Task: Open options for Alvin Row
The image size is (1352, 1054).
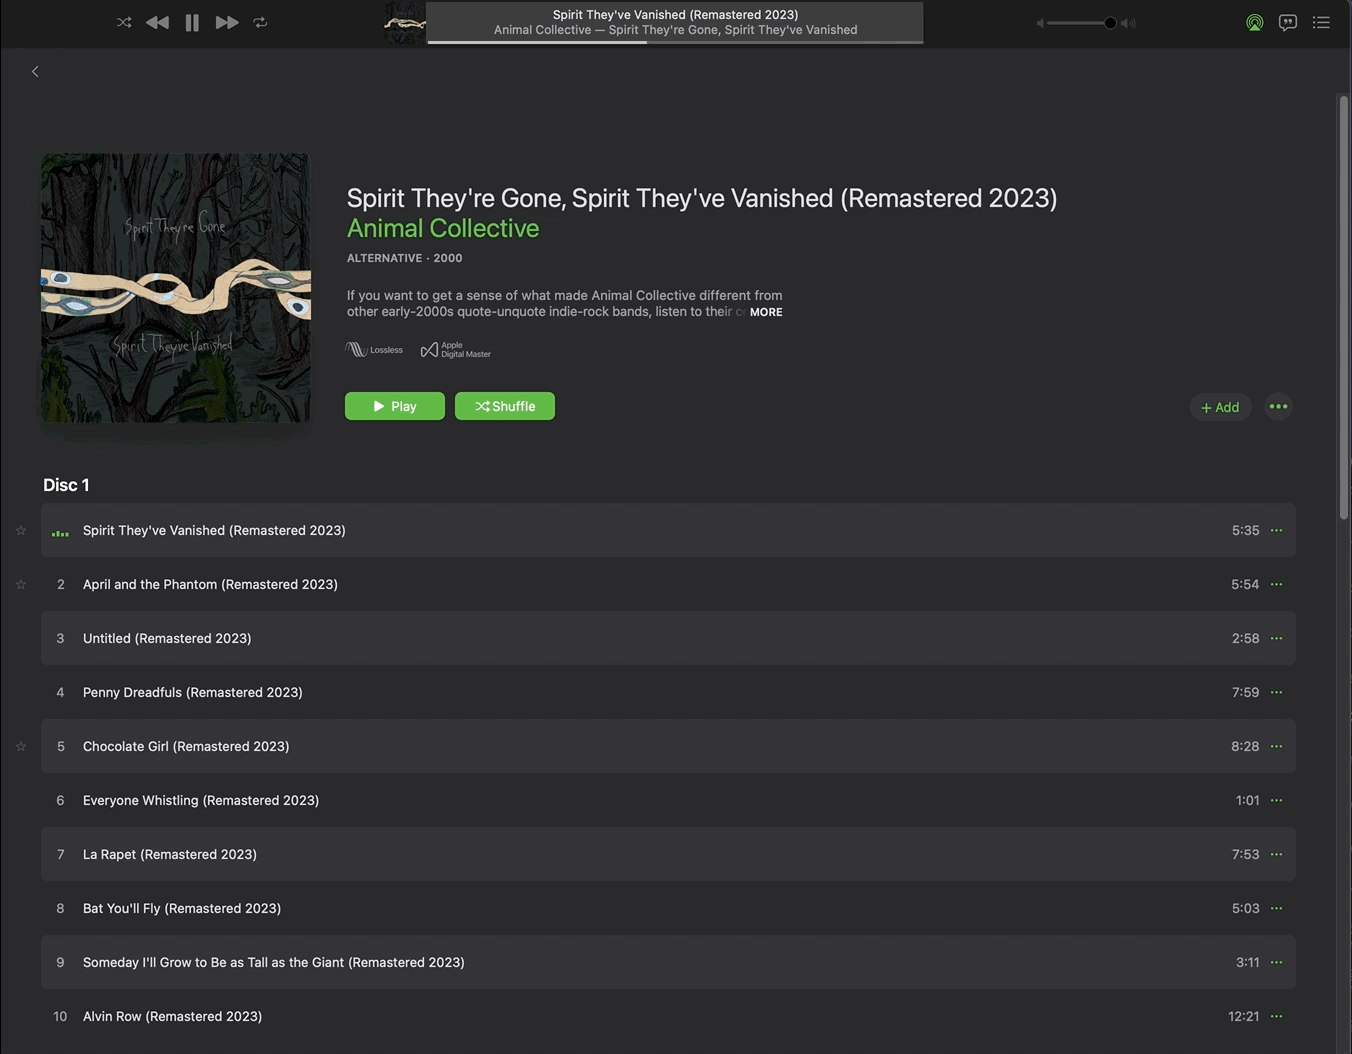Action: pos(1276,1016)
